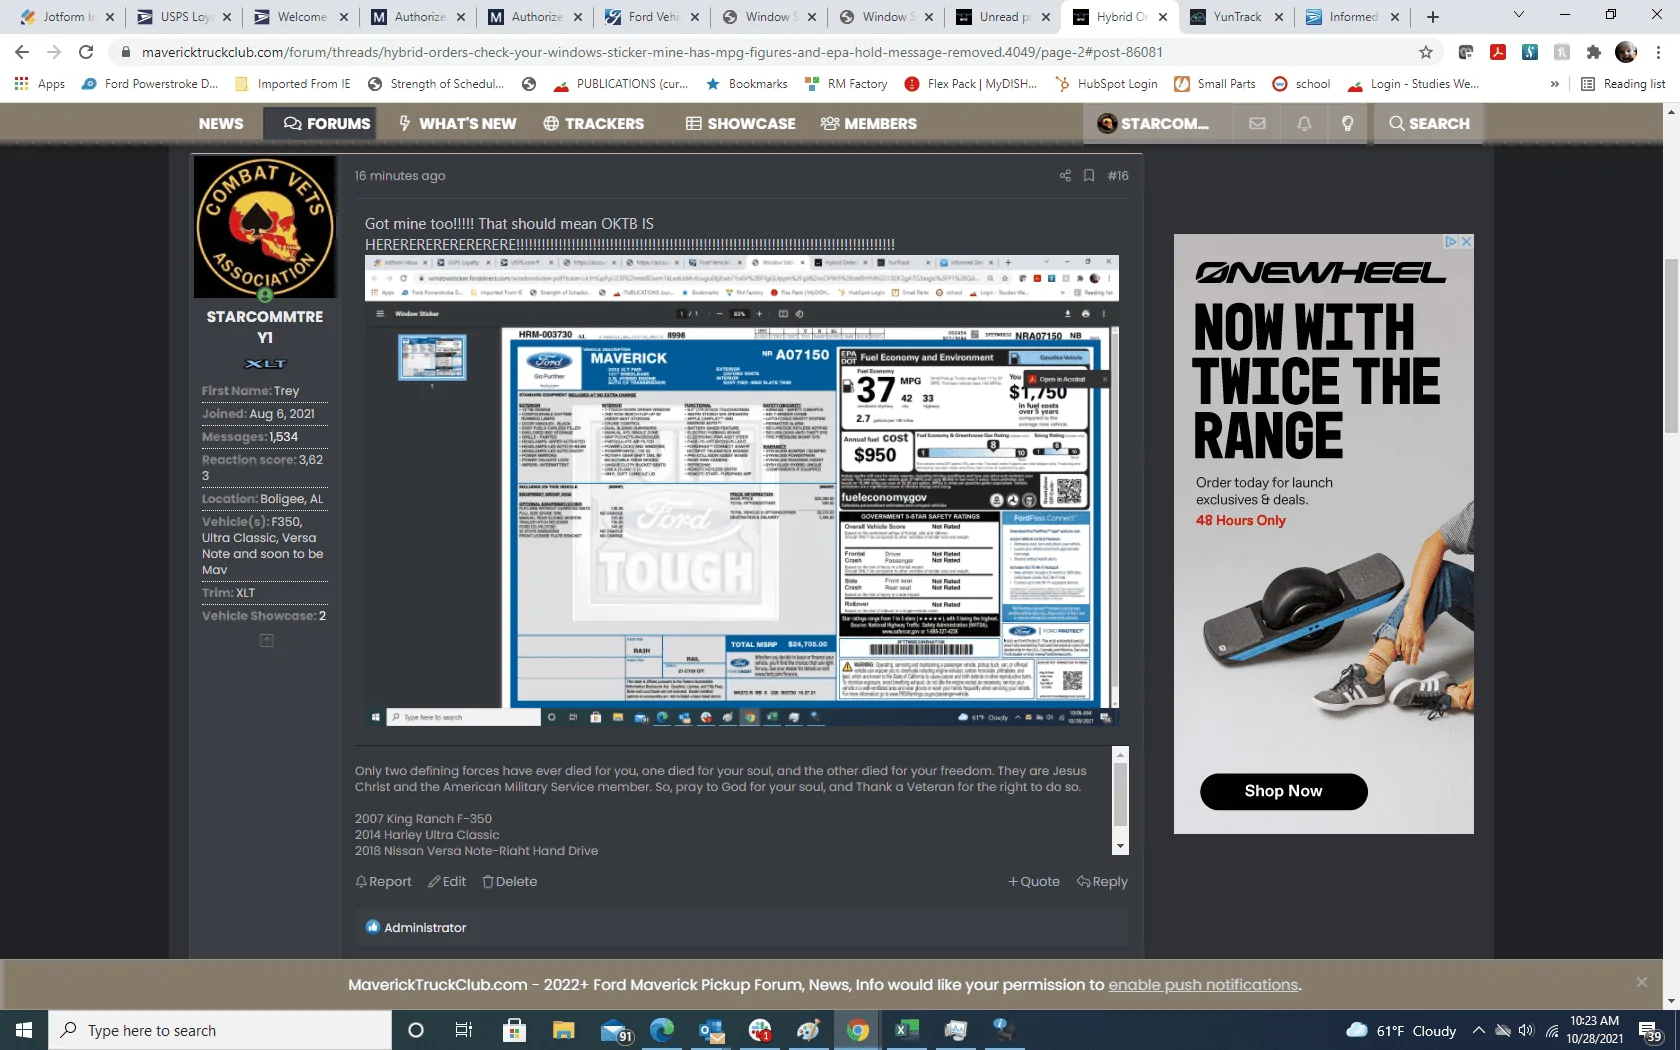Screen dimensions: 1680x1050
Task: Open the TRACKERS navigation item
Action: click(594, 124)
